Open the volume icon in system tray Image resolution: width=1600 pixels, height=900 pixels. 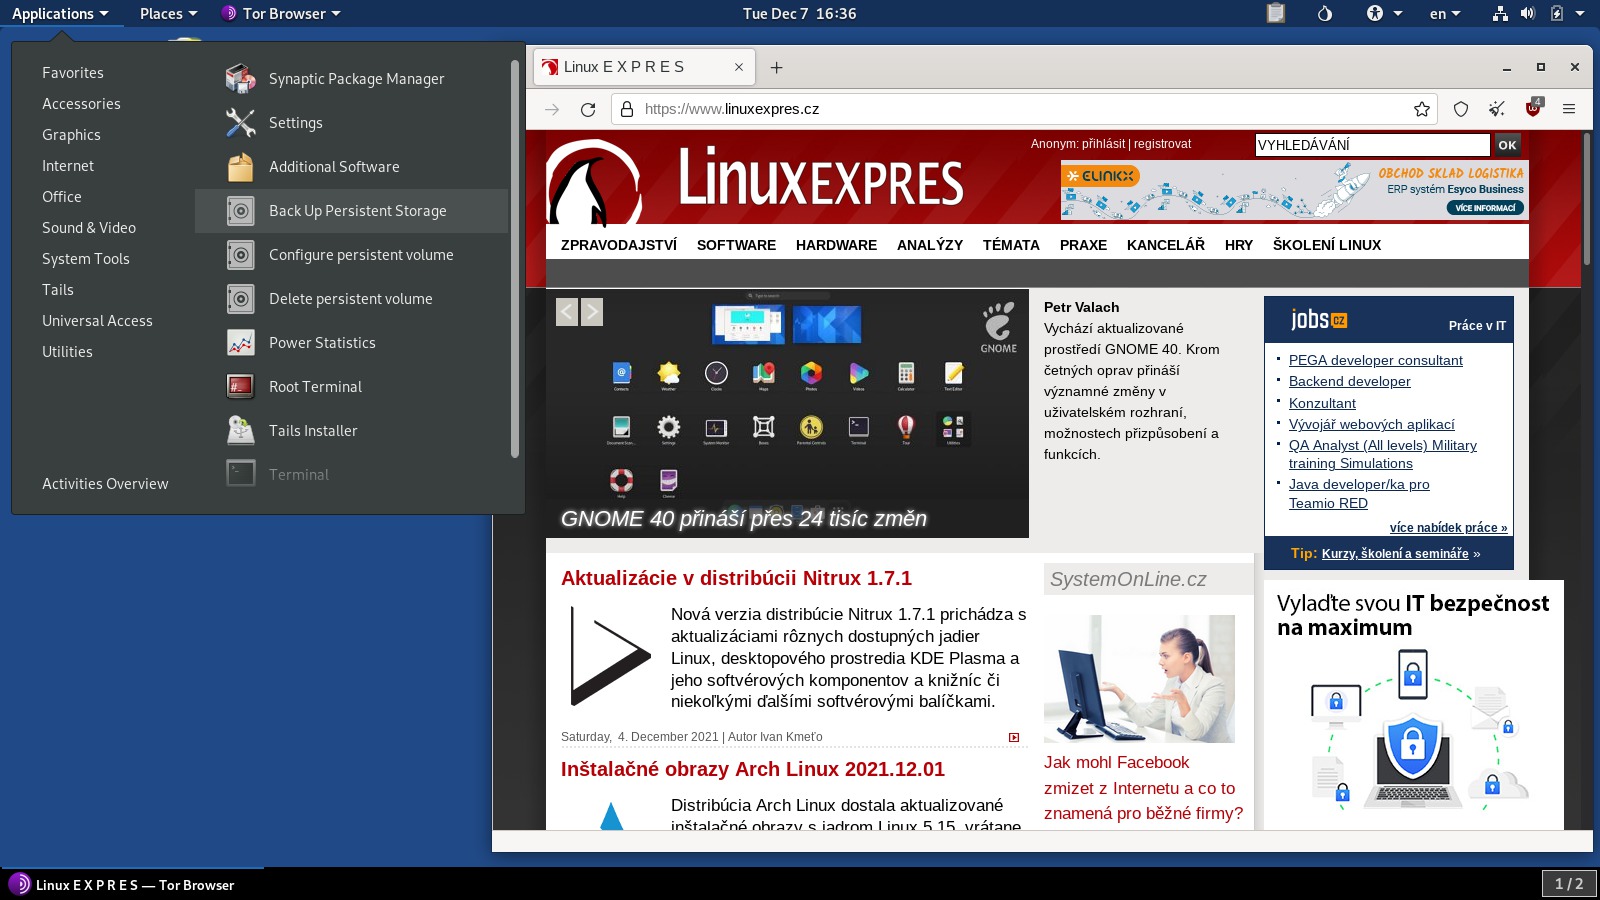pos(1528,13)
